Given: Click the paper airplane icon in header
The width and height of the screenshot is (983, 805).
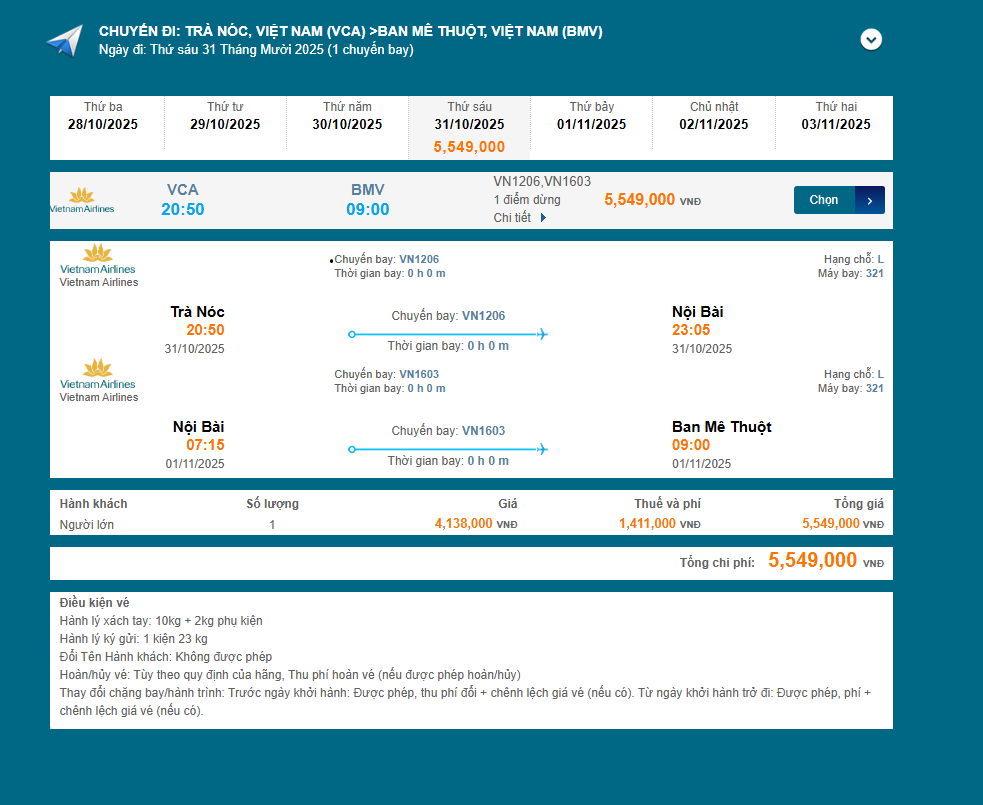Looking at the screenshot, I should coord(64,41).
